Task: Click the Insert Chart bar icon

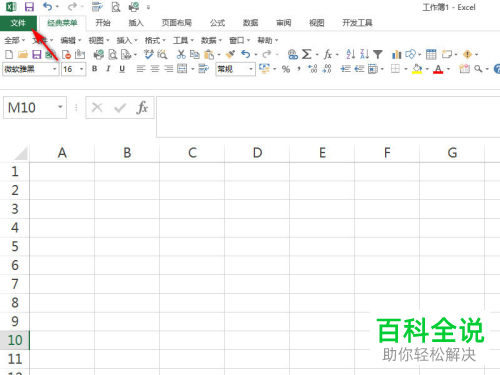Action: click(396, 54)
